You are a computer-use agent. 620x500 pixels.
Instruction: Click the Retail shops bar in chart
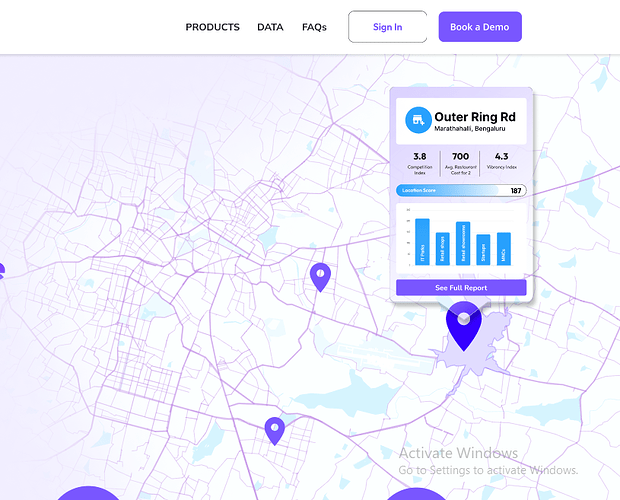click(442, 249)
